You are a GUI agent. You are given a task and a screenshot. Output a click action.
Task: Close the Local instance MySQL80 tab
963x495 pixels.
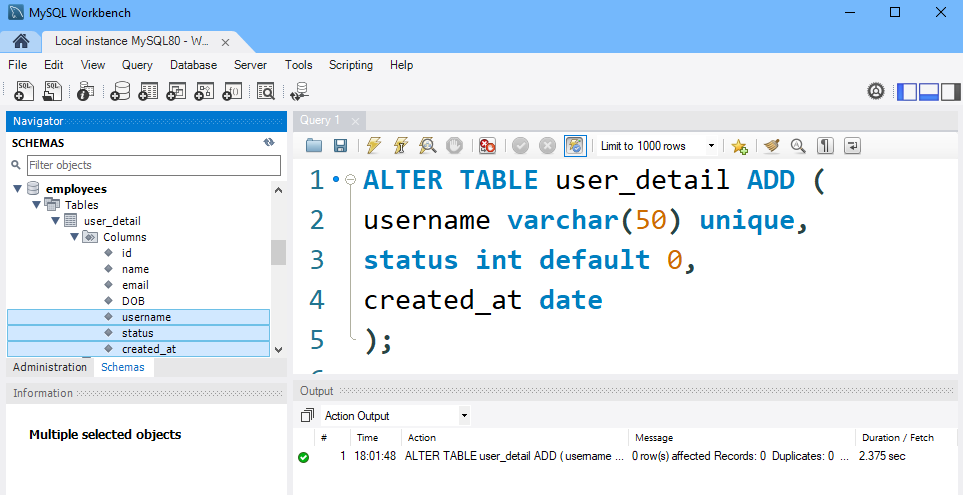[225, 42]
